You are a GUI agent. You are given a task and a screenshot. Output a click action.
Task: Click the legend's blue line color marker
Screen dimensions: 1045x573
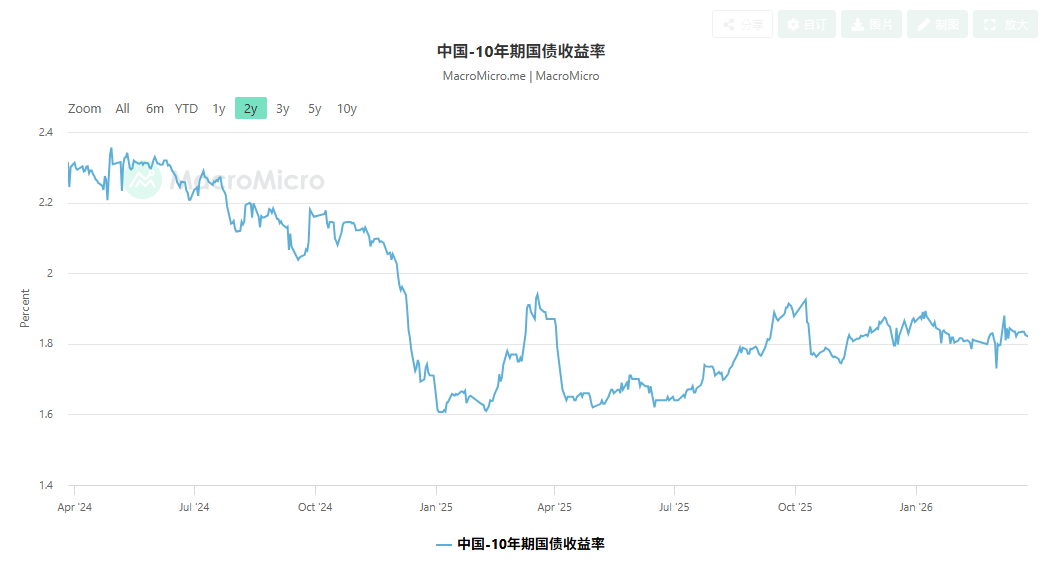tap(444, 545)
